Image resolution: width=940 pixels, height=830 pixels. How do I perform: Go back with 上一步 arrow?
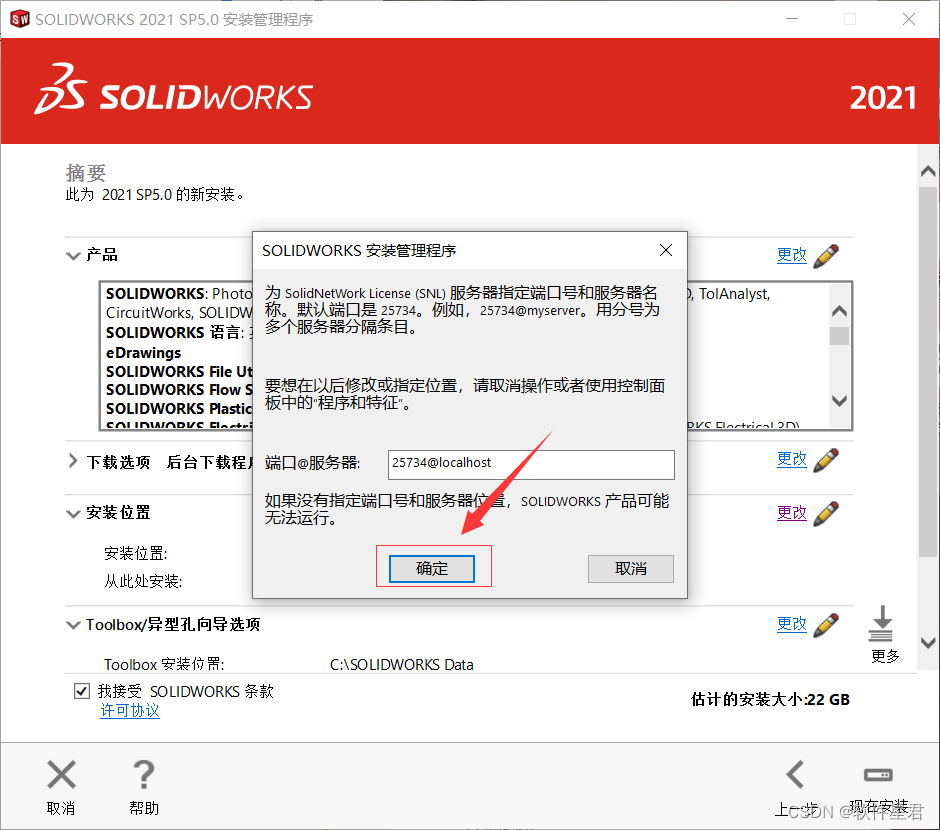(x=796, y=775)
